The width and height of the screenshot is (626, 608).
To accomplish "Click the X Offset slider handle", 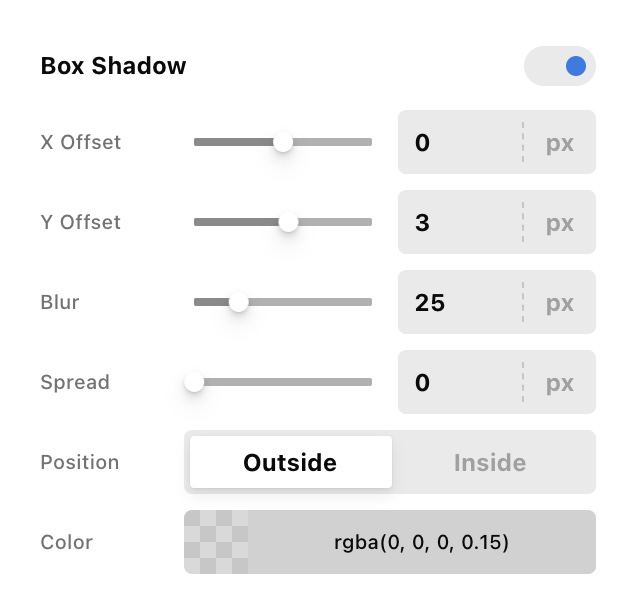I will [283, 143].
